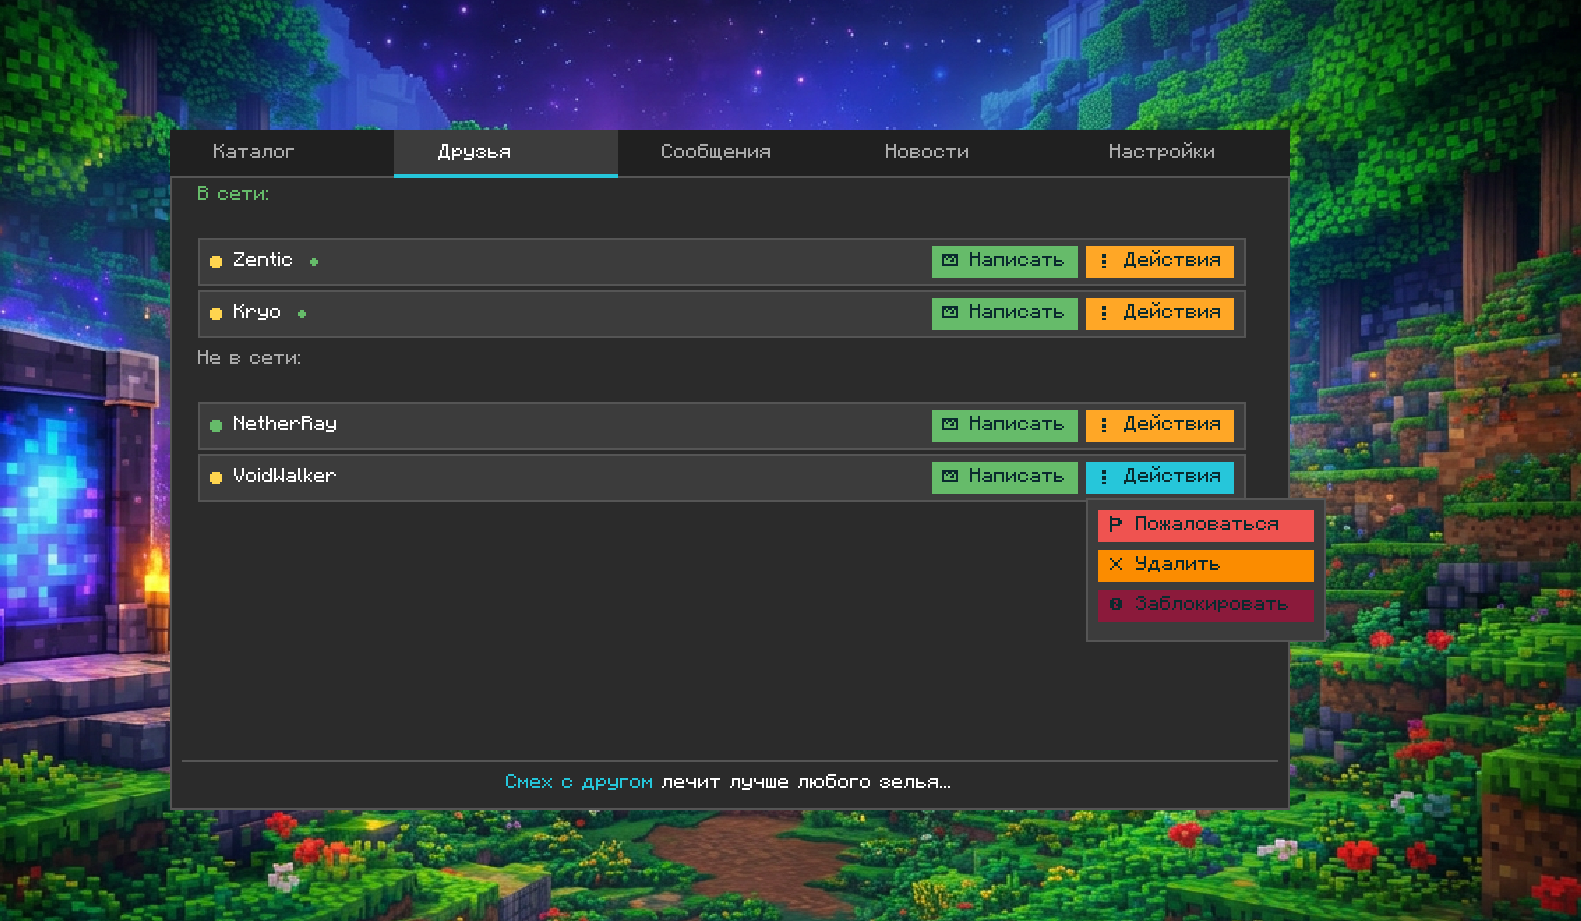The image size is (1581, 921).
Task: Click the yellow status dot before Kryo
Action: [216, 314]
